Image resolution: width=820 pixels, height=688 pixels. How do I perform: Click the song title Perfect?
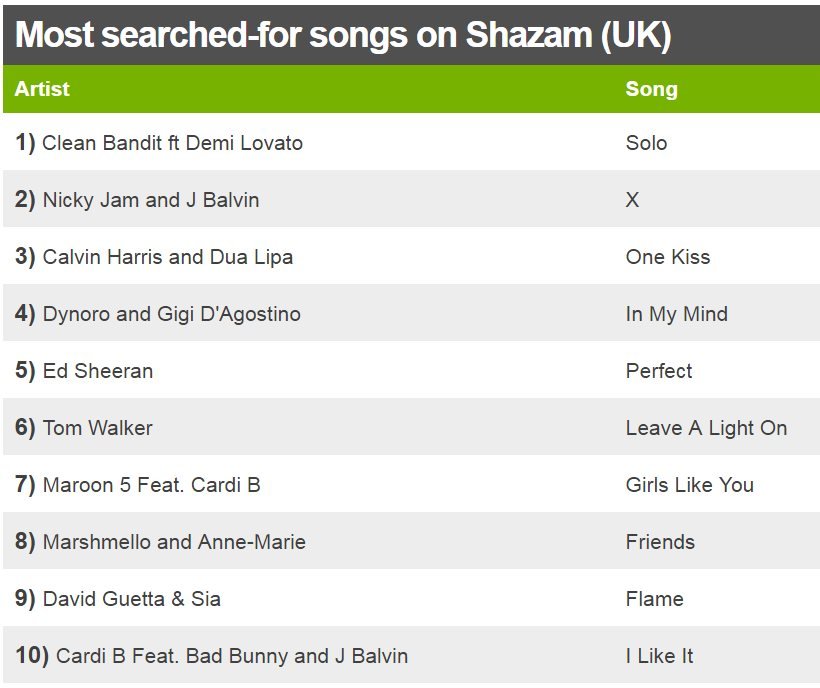(658, 371)
